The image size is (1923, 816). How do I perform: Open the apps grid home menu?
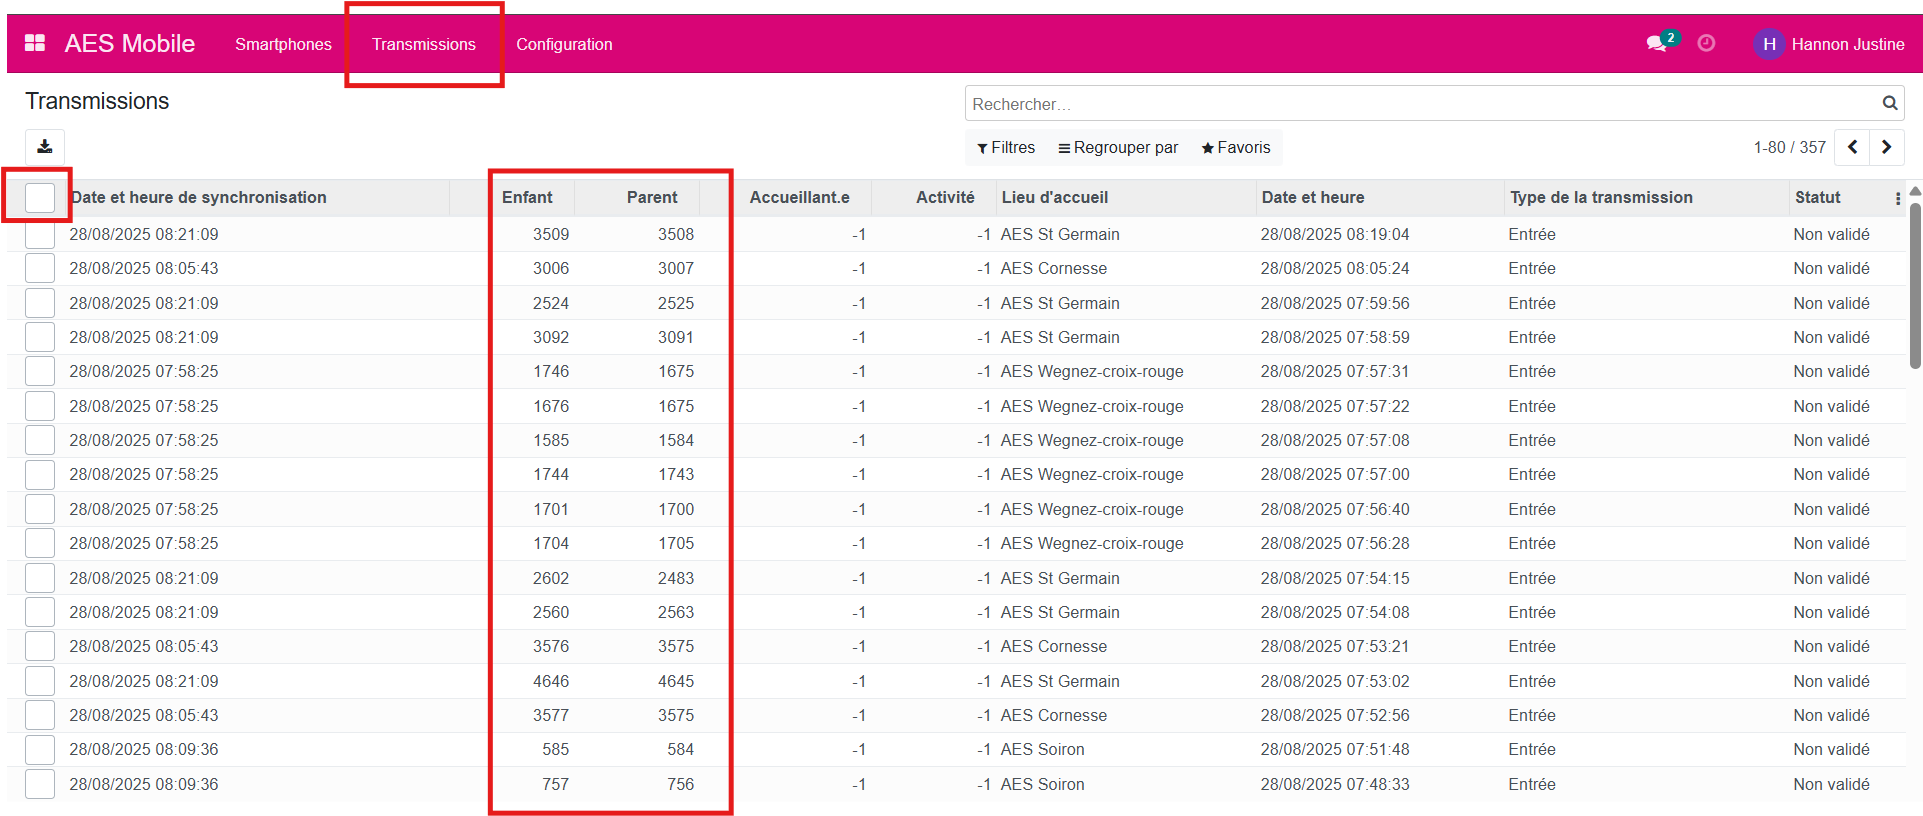click(35, 43)
